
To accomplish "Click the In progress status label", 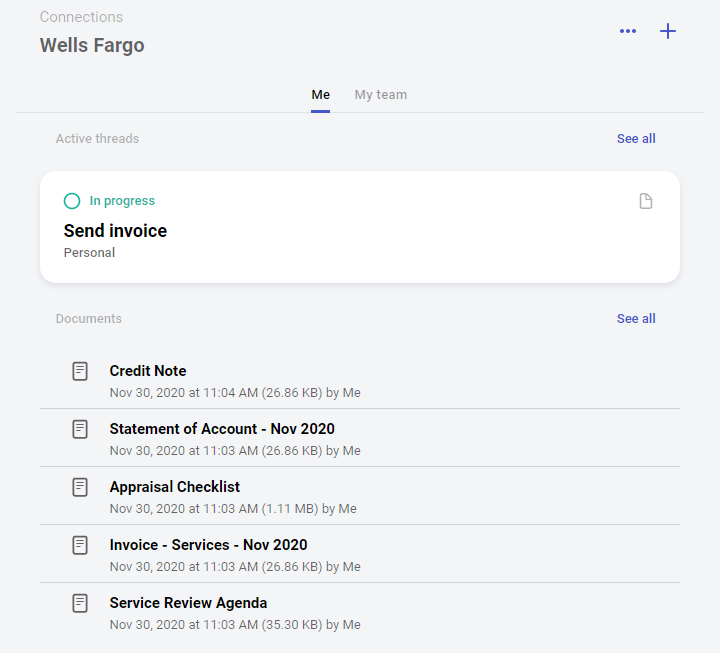I will [x=122, y=201].
